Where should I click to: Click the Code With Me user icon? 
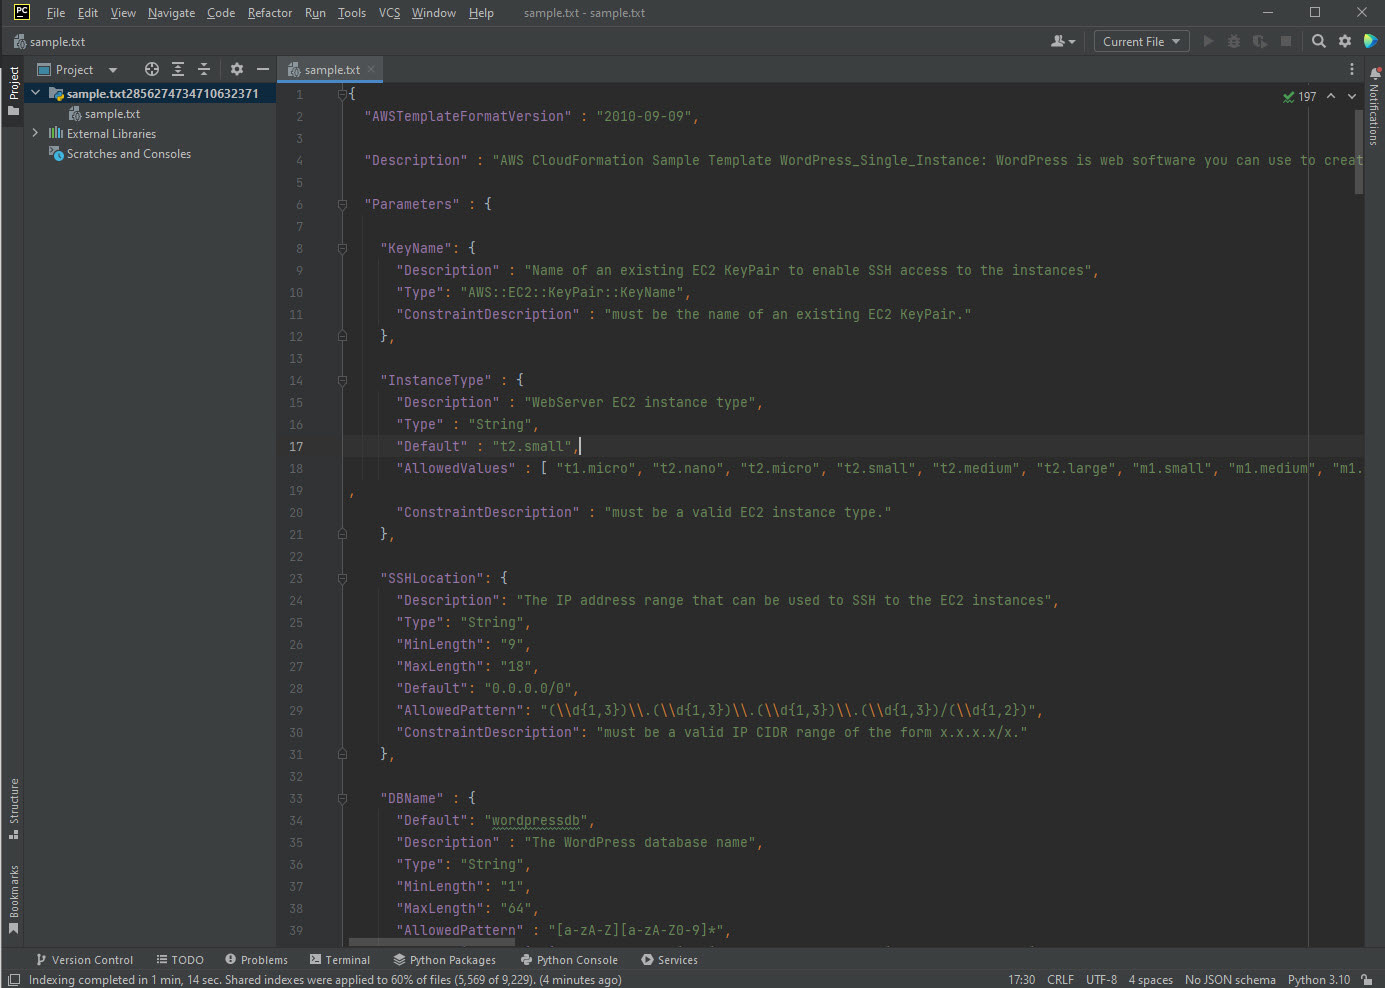[1062, 41]
